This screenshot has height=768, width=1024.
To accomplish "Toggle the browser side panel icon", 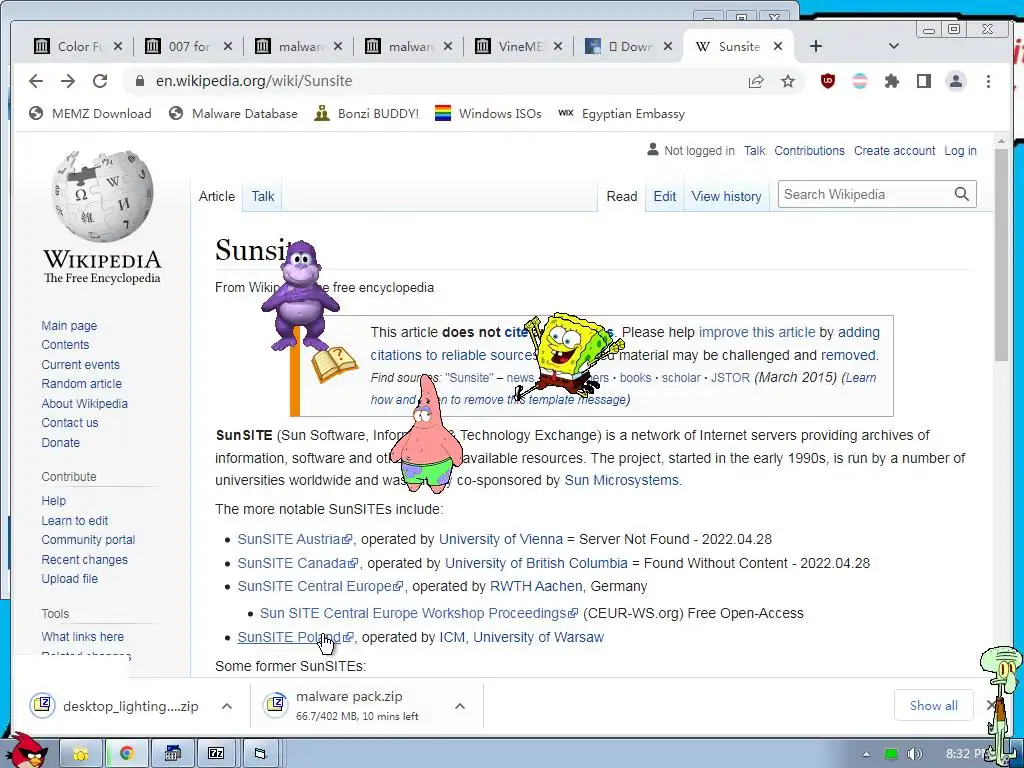I will [x=923, y=81].
